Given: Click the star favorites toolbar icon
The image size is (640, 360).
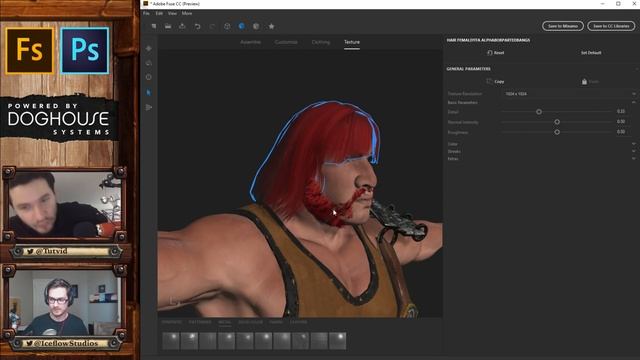Looking at the screenshot, I should click(x=271, y=26).
